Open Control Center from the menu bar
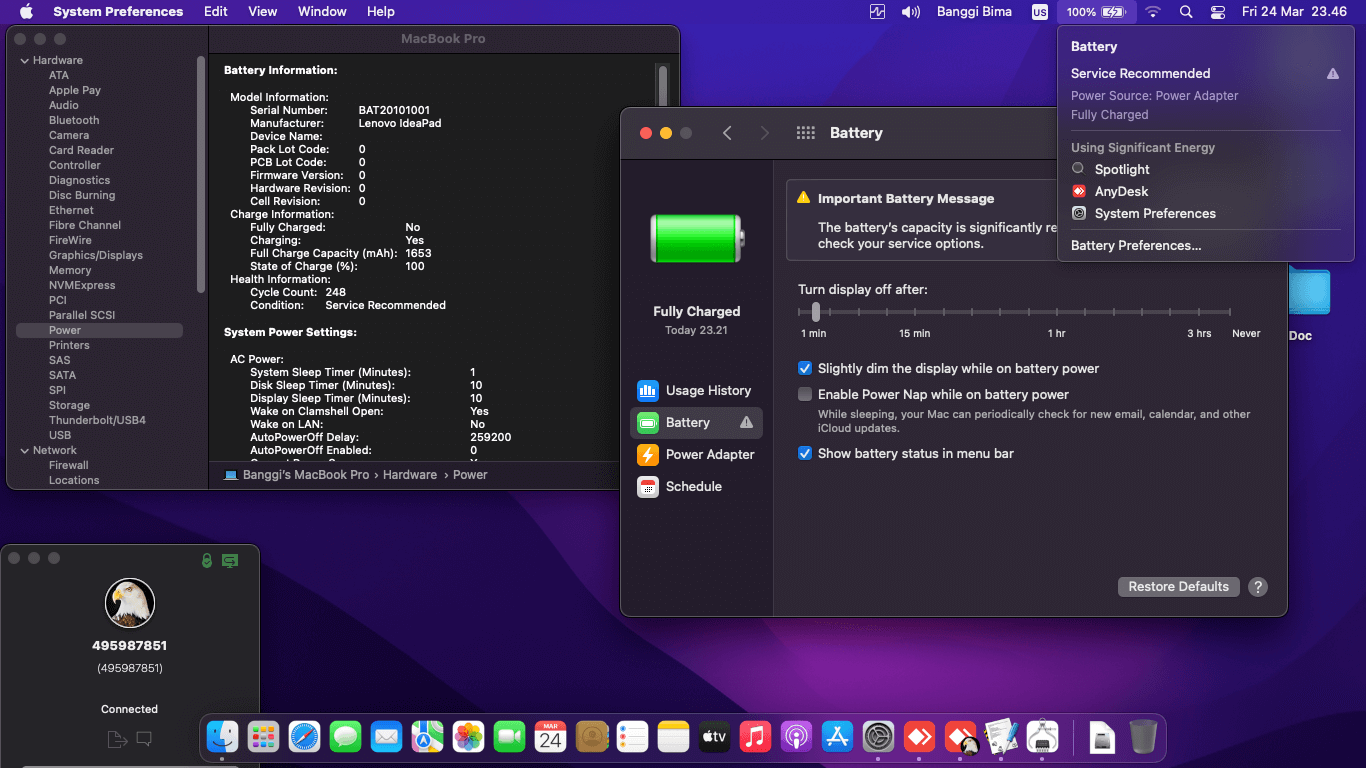Screen dimensions: 1366x768 click(1217, 12)
